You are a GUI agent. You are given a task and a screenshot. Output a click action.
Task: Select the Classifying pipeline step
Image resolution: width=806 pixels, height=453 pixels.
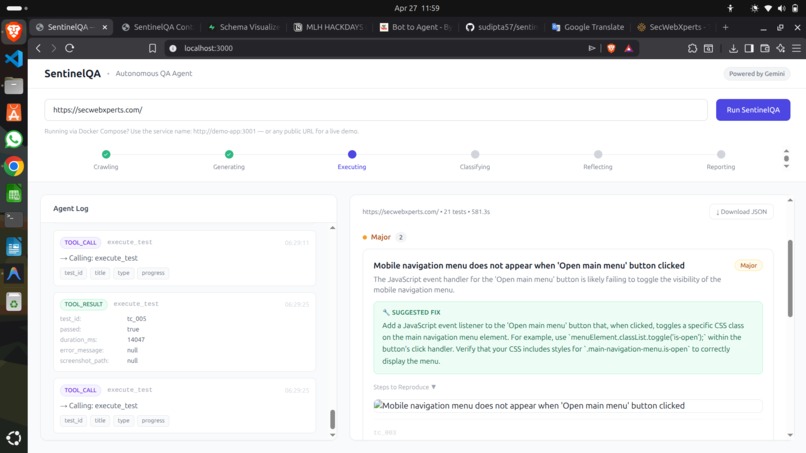pyautogui.click(x=475, y=159)
